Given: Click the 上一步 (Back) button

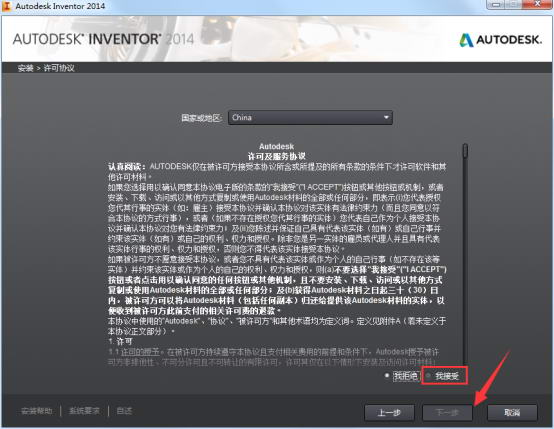Looking at the screenshot, I should tap(389, 412).
